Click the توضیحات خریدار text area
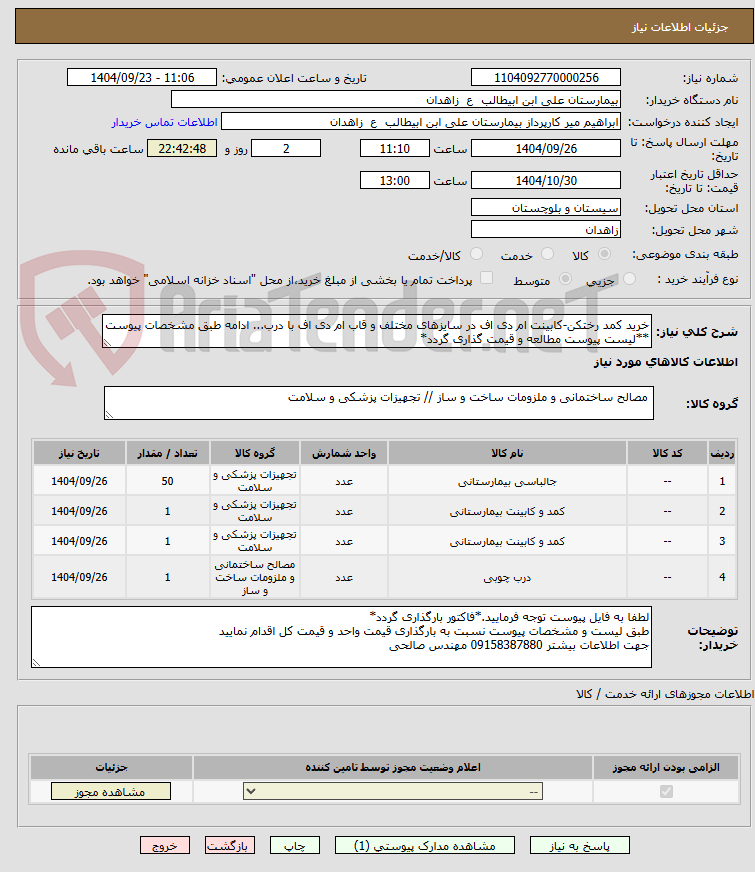Viewport: 755px width, 872px height. (341, 637)
